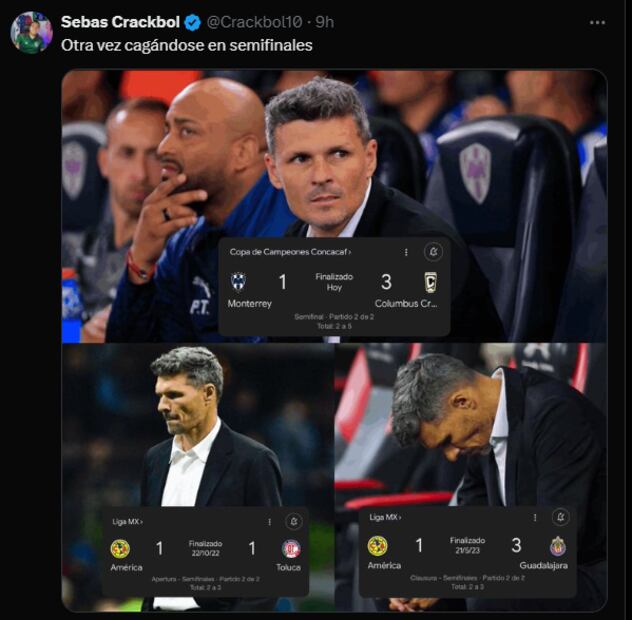Image resolution: width=632 pixels, height=620 pixels.
Task: Click América crest in the Toluca match card
Action: (x=120, y=549)
